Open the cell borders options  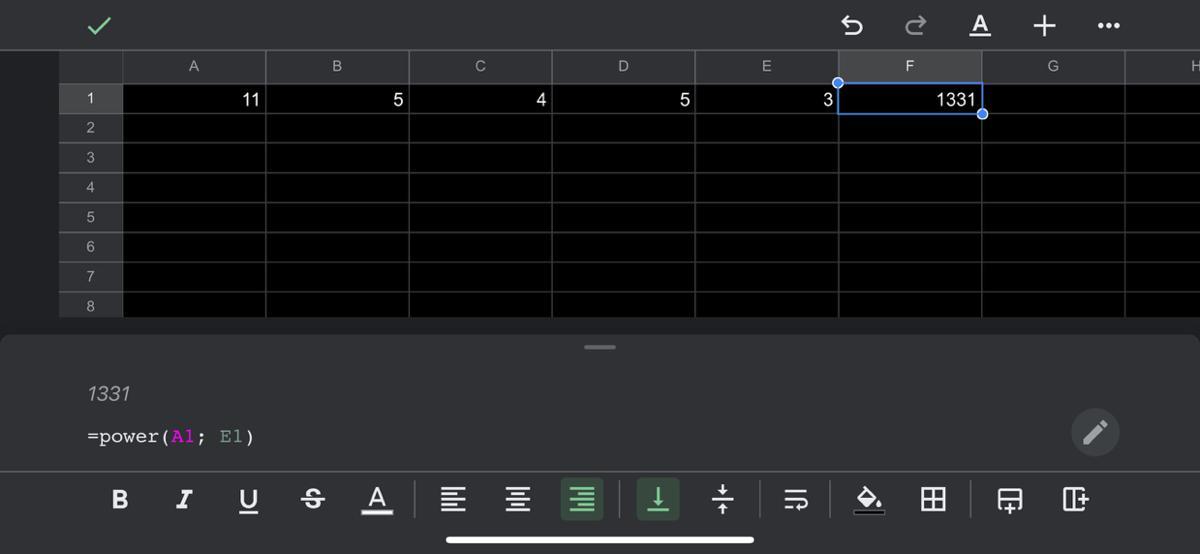932,499
